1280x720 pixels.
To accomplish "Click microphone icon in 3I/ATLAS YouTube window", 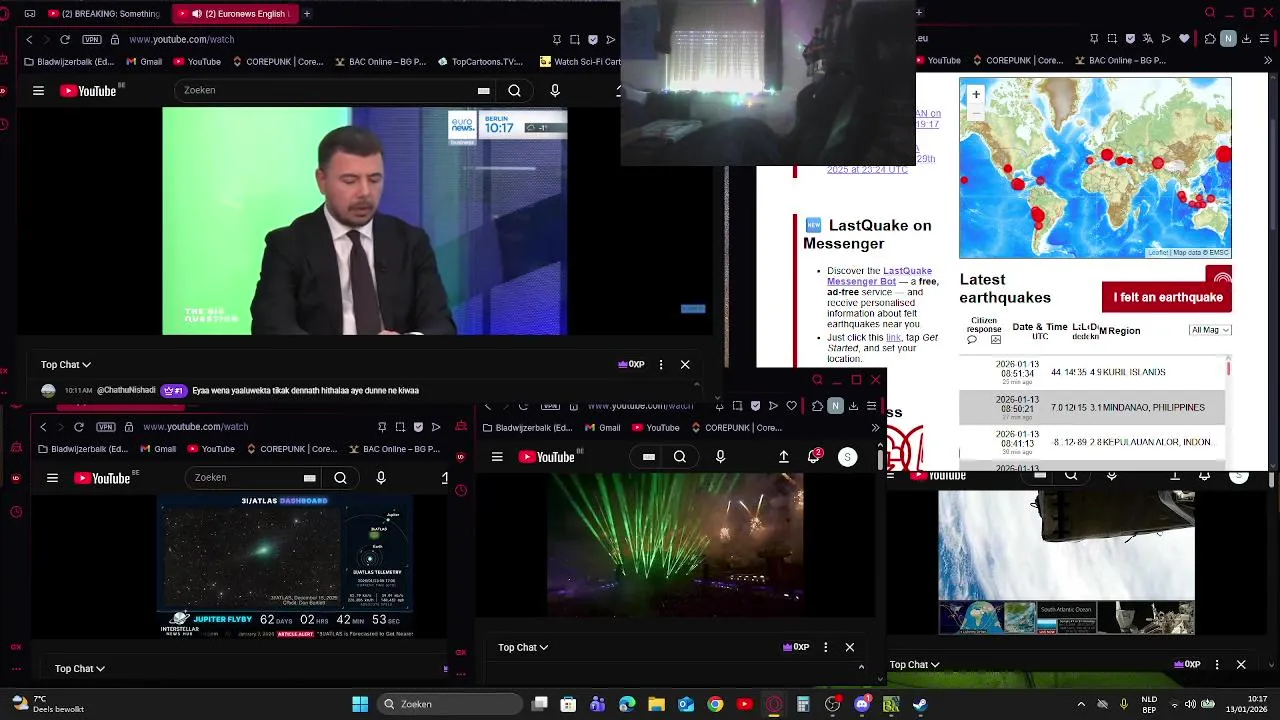I will pyautogui.click(x=381, y=478).
